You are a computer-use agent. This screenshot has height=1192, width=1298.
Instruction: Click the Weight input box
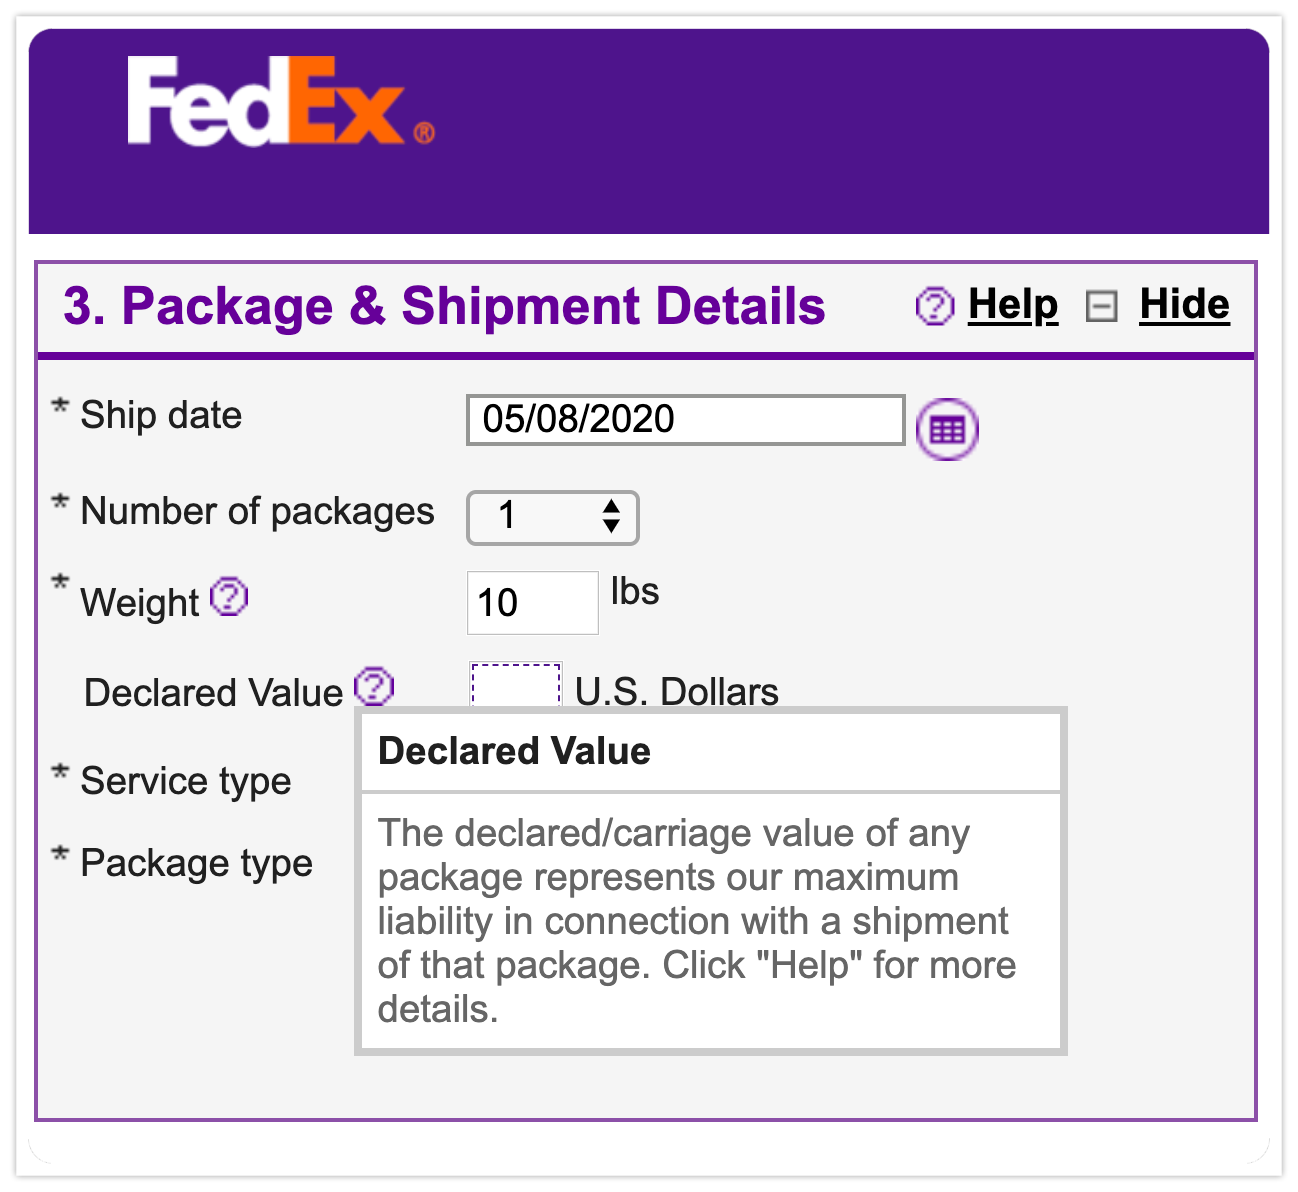tap(532, 603)
